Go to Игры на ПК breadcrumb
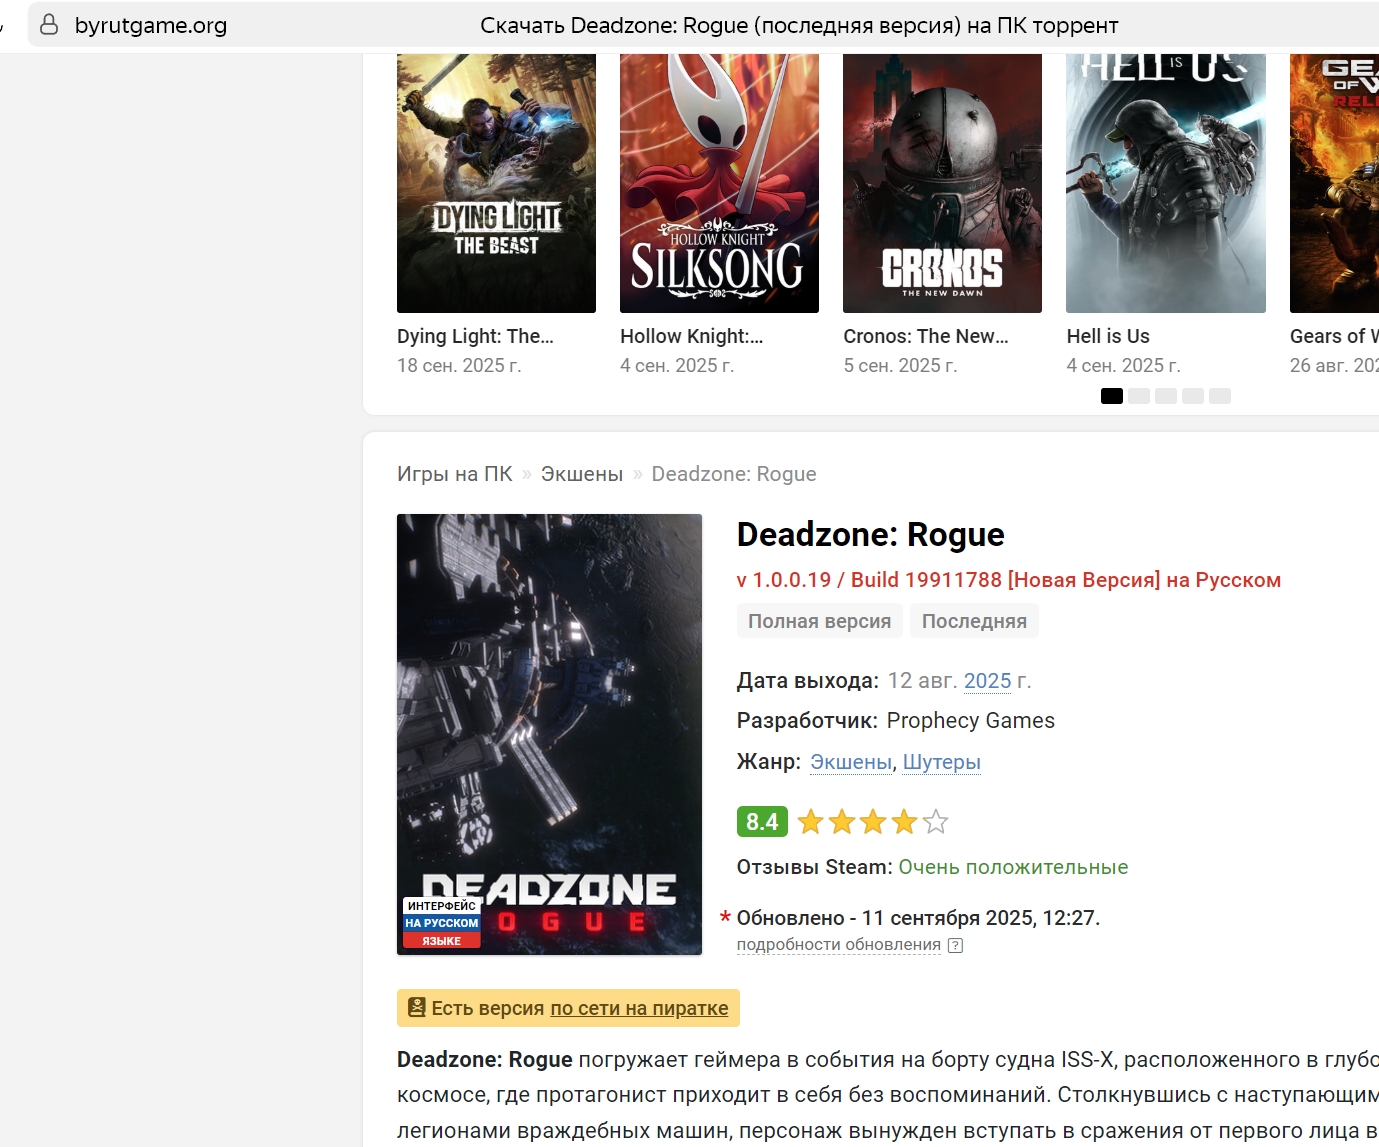 click(x=455, y=474)
